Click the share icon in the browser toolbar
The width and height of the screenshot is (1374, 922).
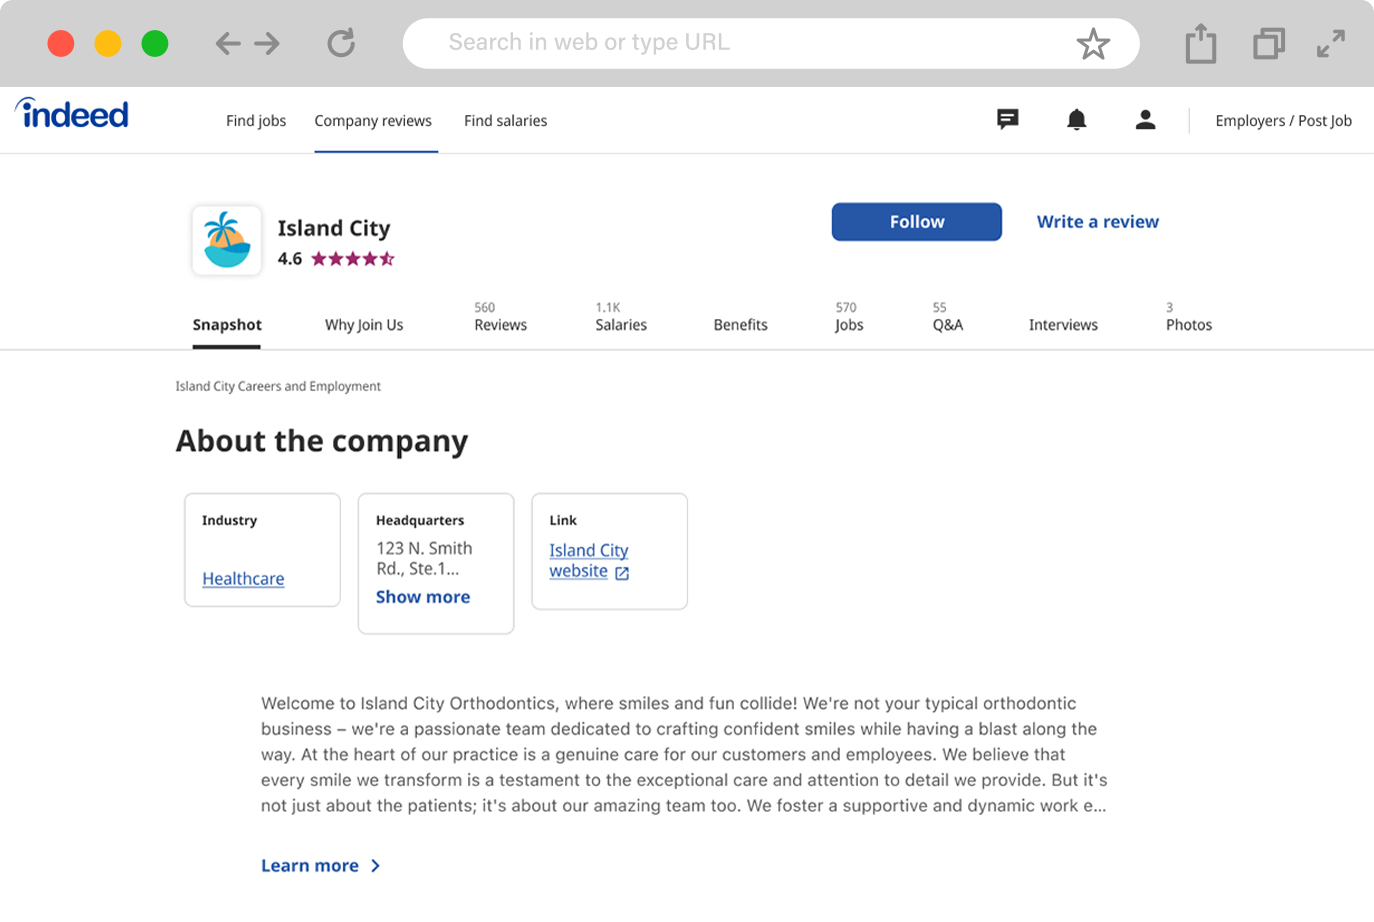[1200, 43]
